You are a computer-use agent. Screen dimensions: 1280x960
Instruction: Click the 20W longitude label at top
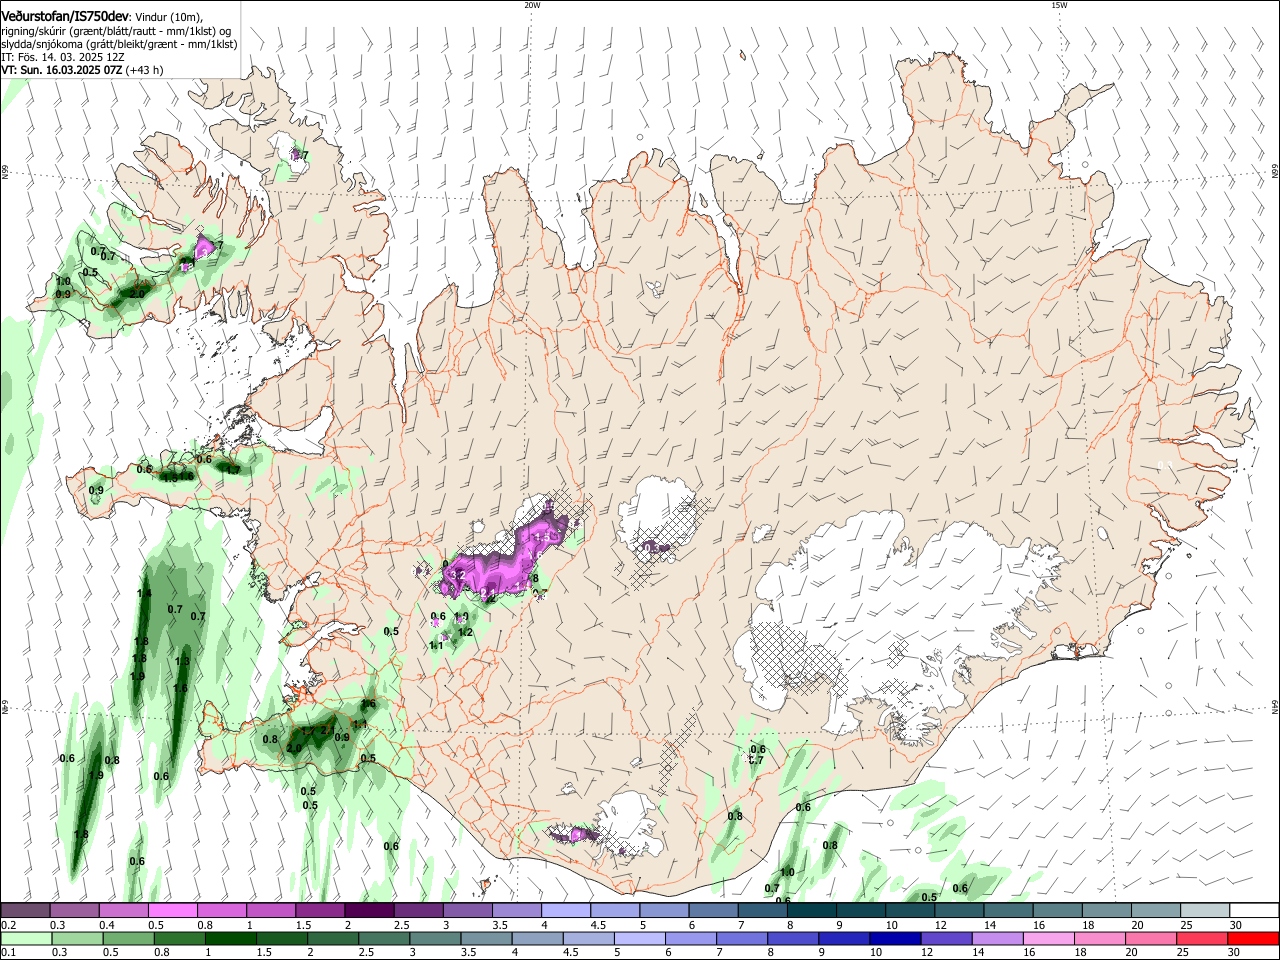[x=532, y=5]
